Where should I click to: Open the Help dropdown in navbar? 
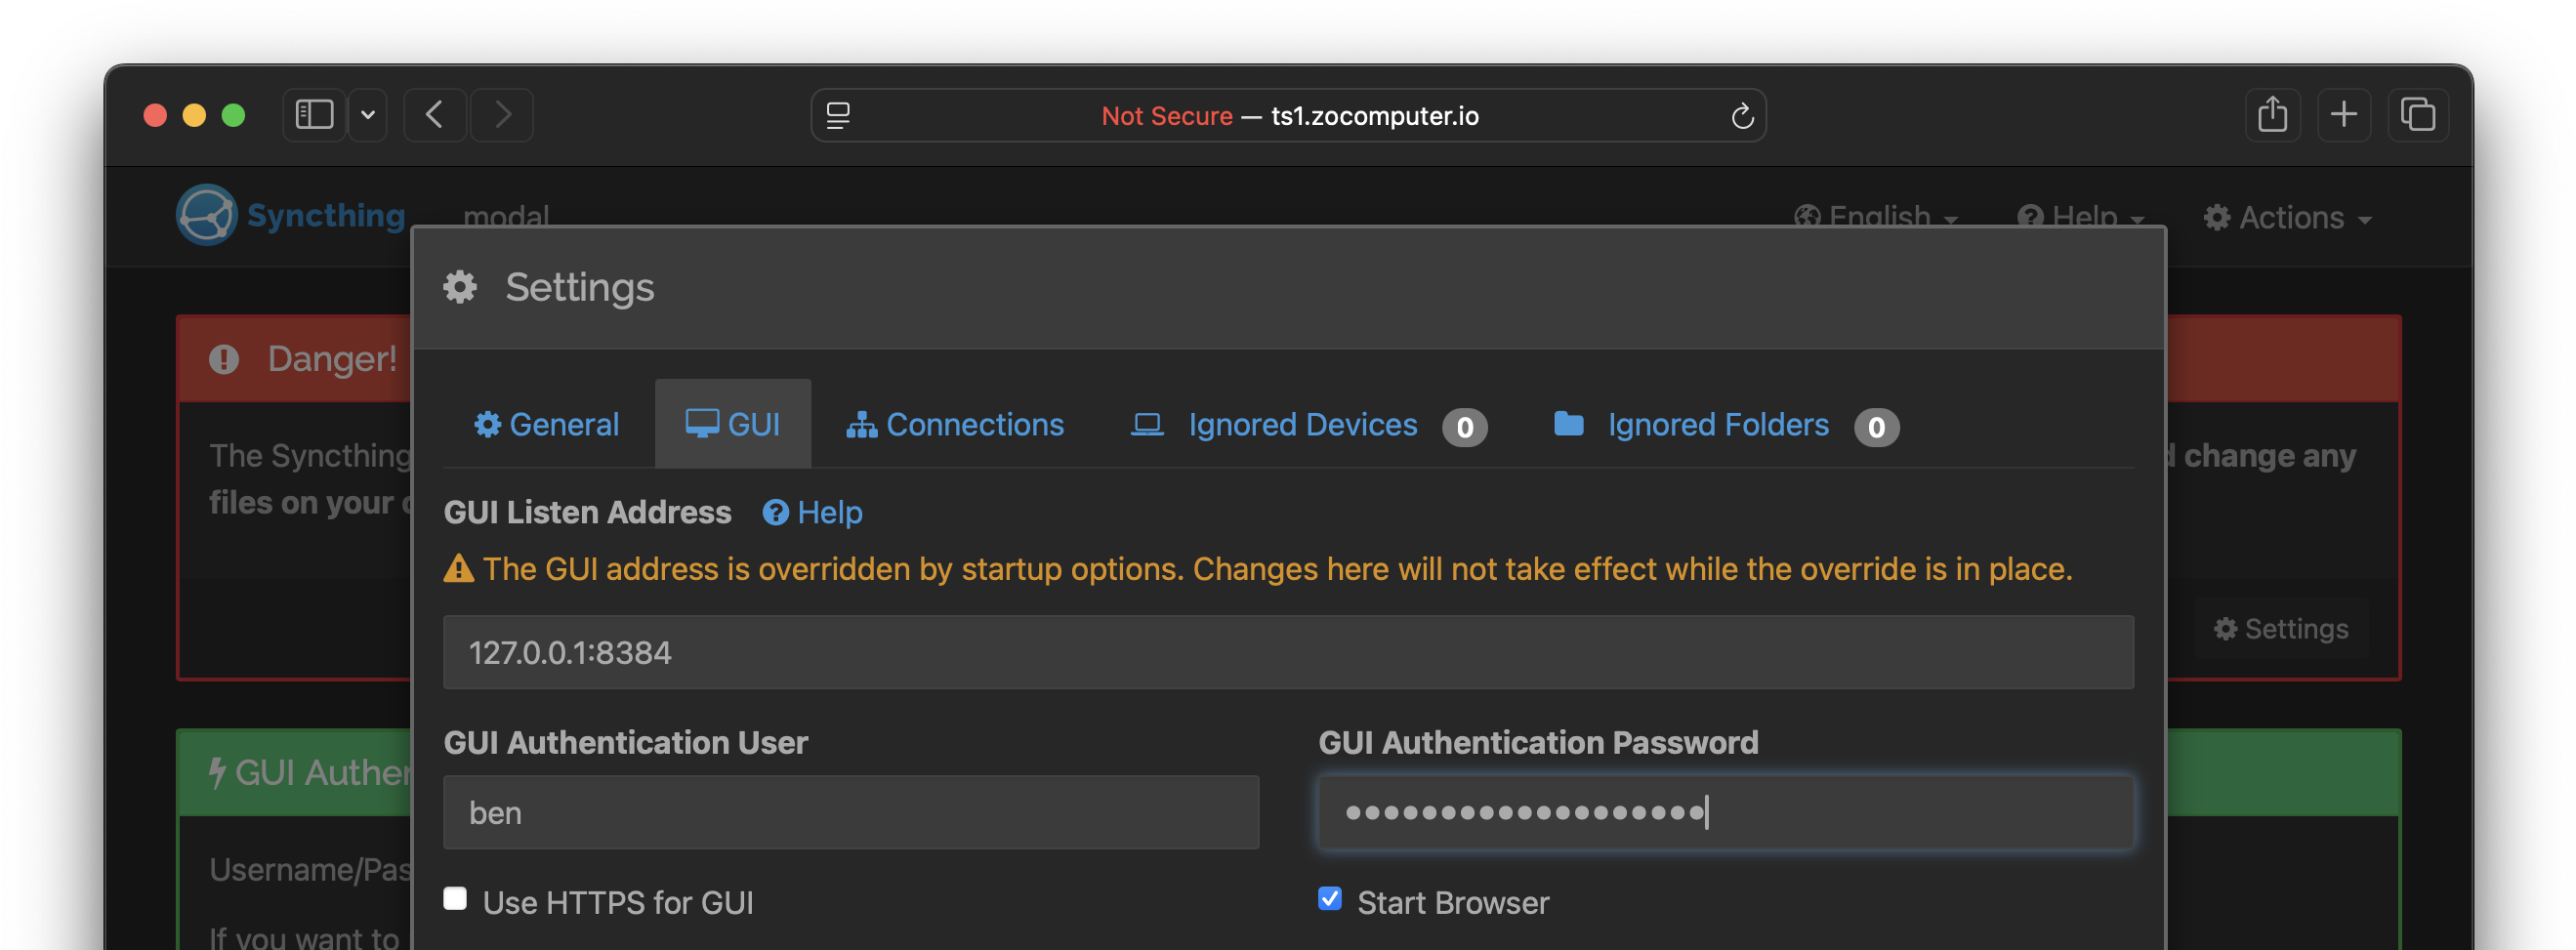point(2081,217)
